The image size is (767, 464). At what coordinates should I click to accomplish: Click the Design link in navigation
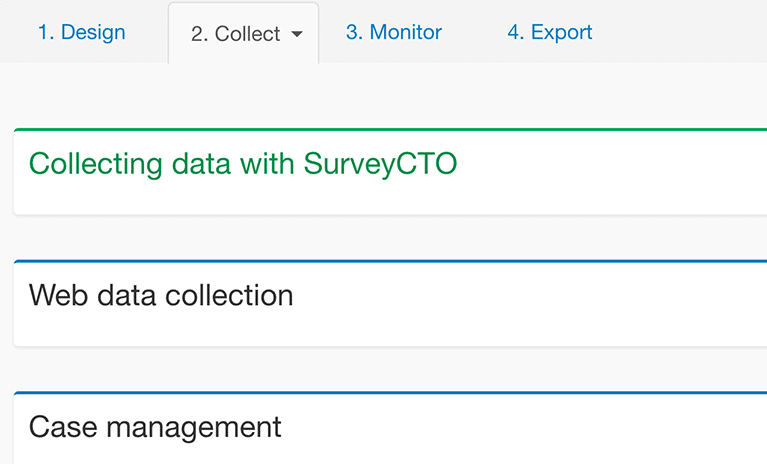click(93, 32)
